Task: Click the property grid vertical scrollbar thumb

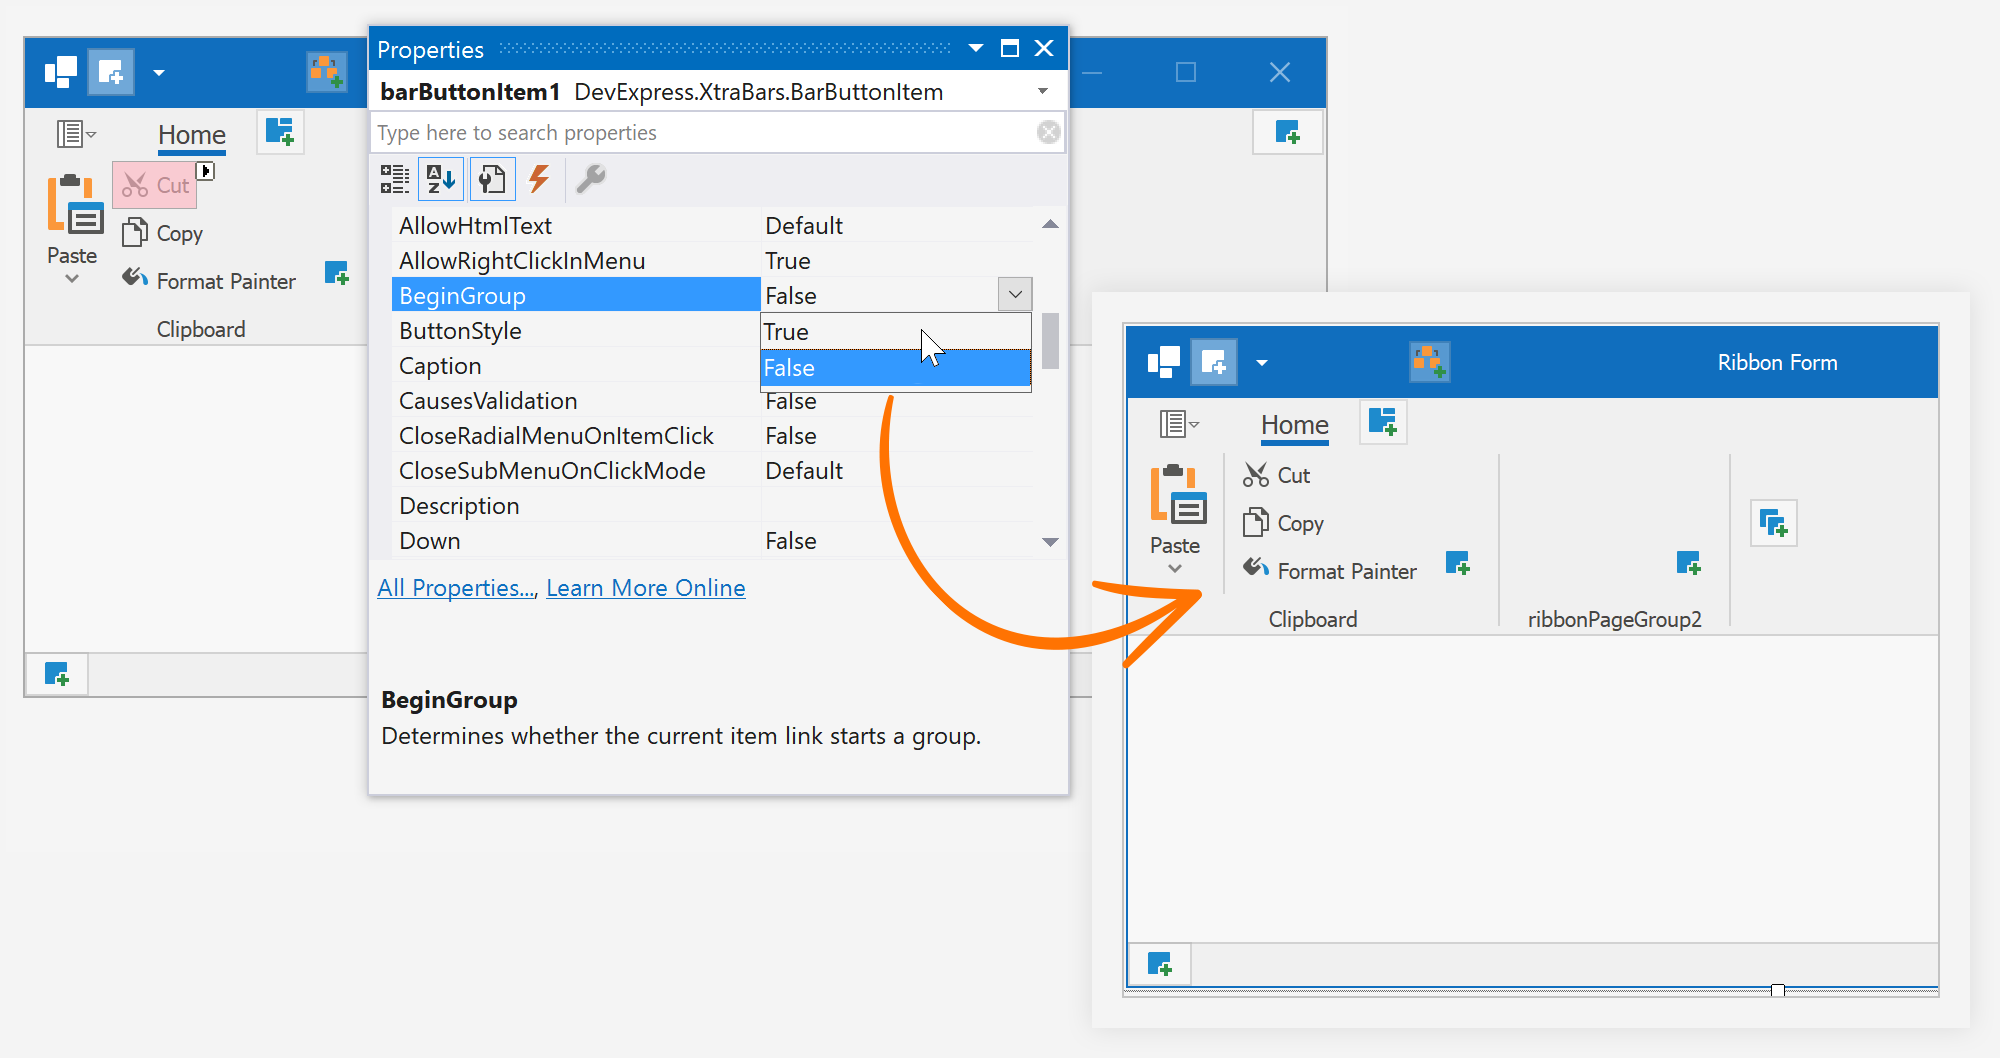Action: click(1050, 341)
